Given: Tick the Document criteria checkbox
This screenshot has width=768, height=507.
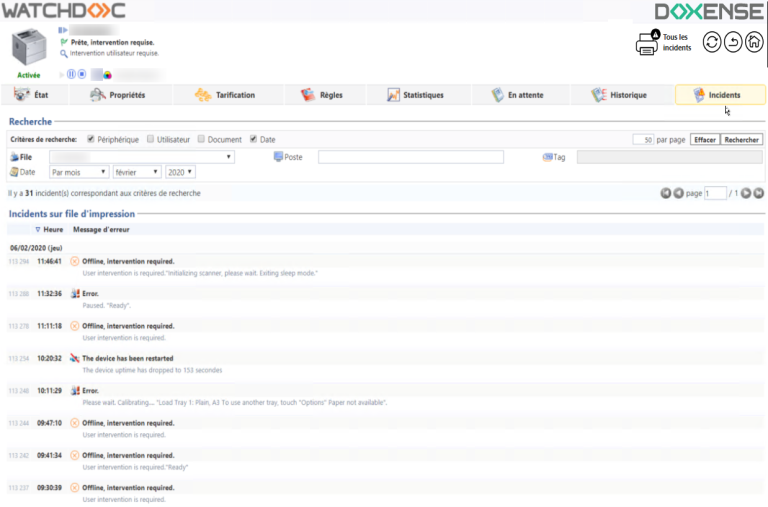Looking at the screenshot, I should point(201,139).
